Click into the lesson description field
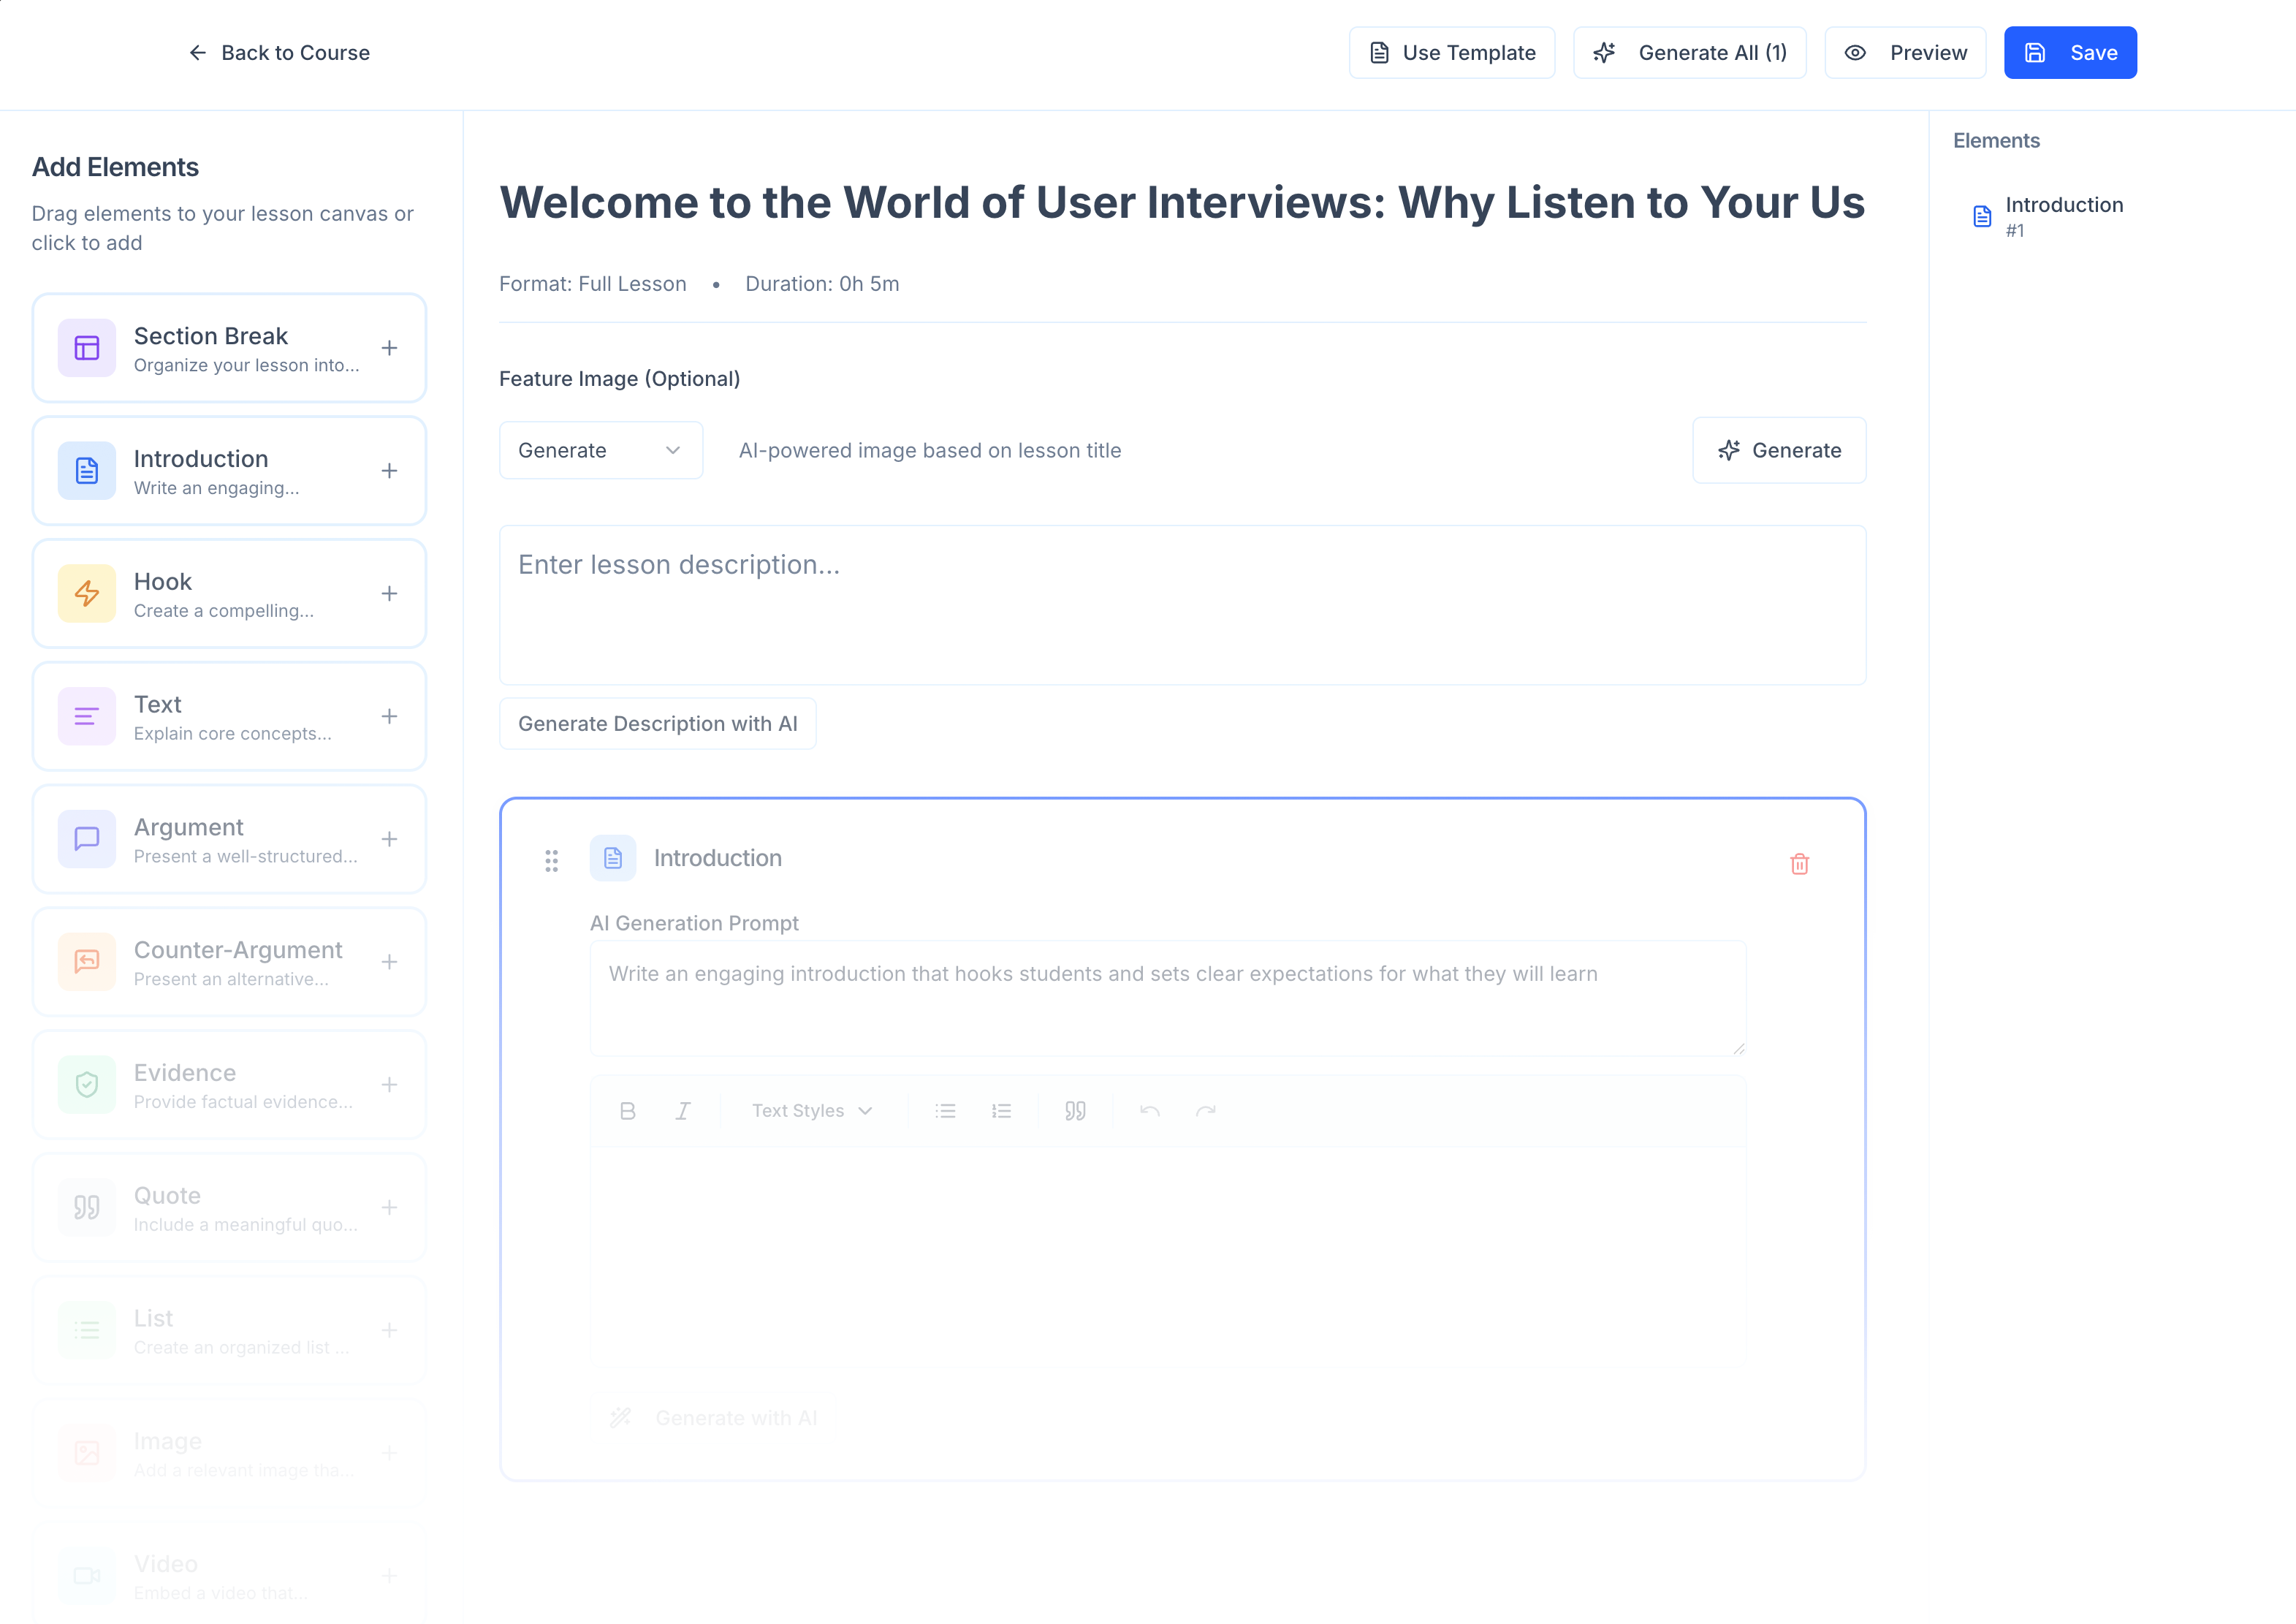 pyautogui.click(x=1182, y=605)
